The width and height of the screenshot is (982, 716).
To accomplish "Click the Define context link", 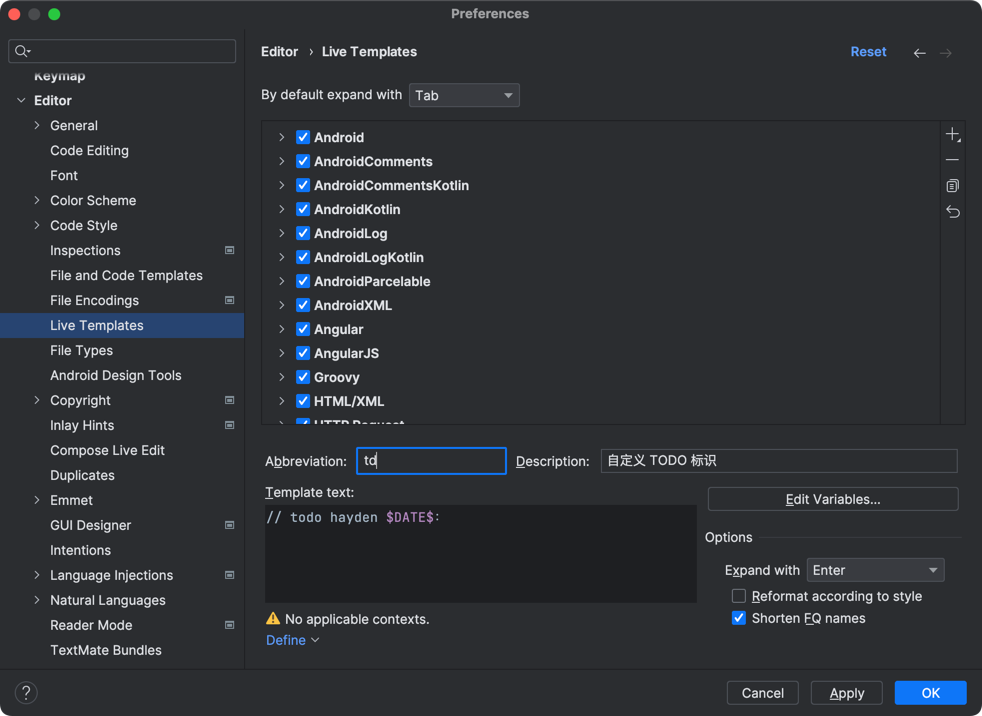I will point(292,640).
